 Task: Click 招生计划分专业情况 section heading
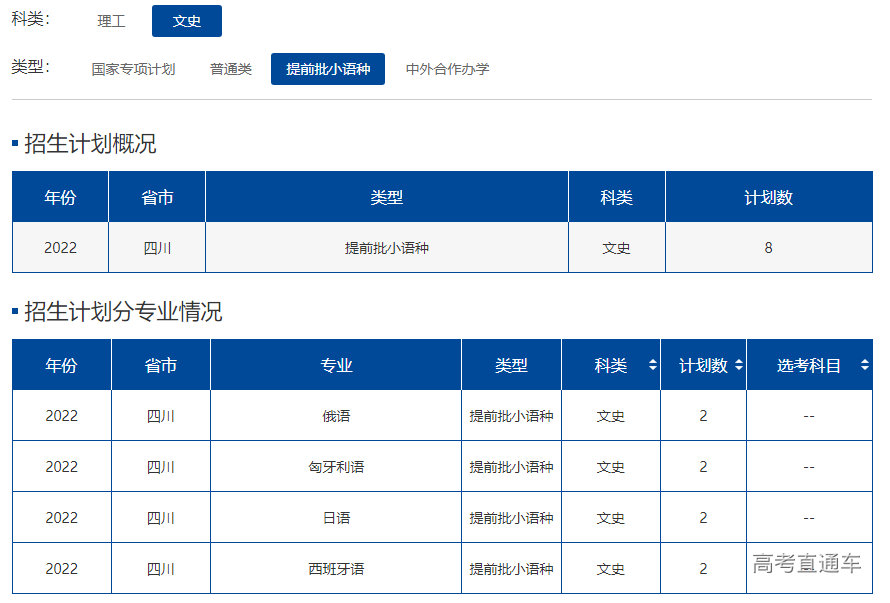(123, 312)
